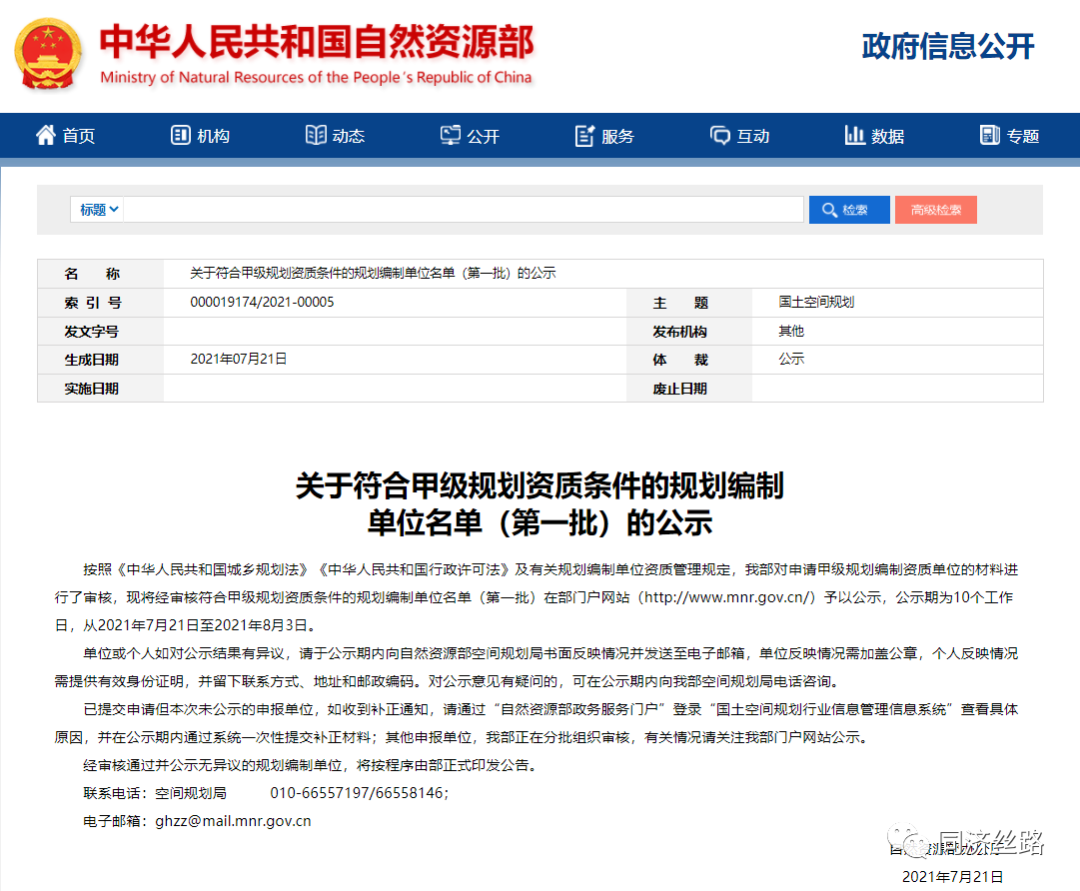Focus the search text input field

(464, 209)
